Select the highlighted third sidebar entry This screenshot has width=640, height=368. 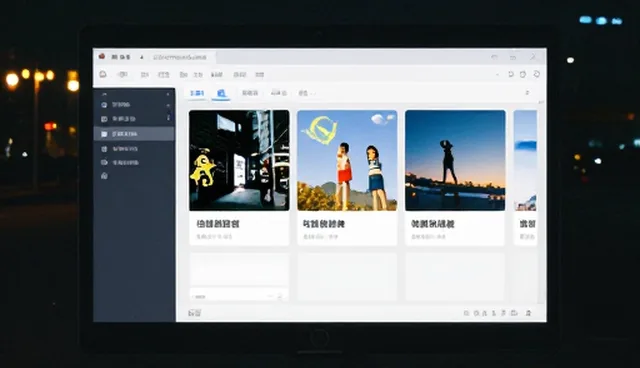tap(134, 134)
